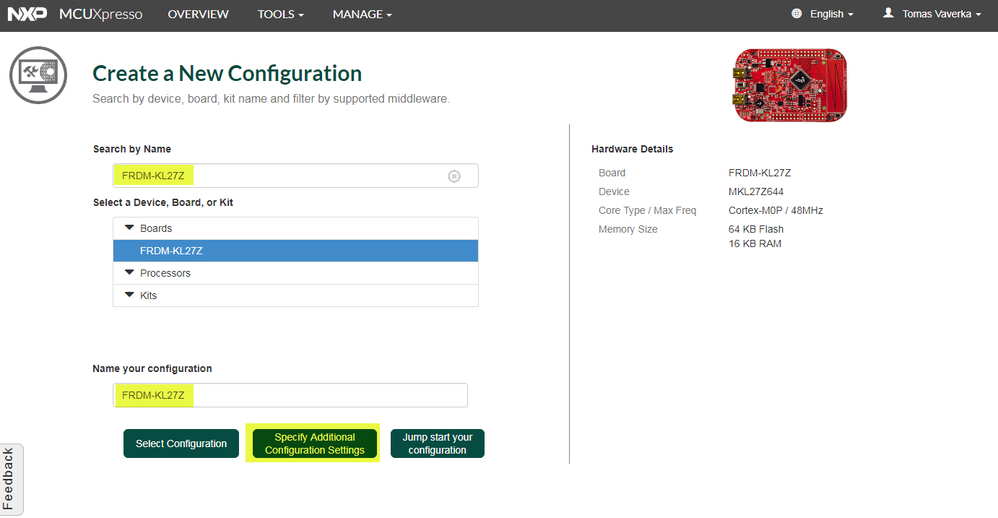
Task: Click the Cortex-M0P / 48MHz value
Action: point(775,211)
